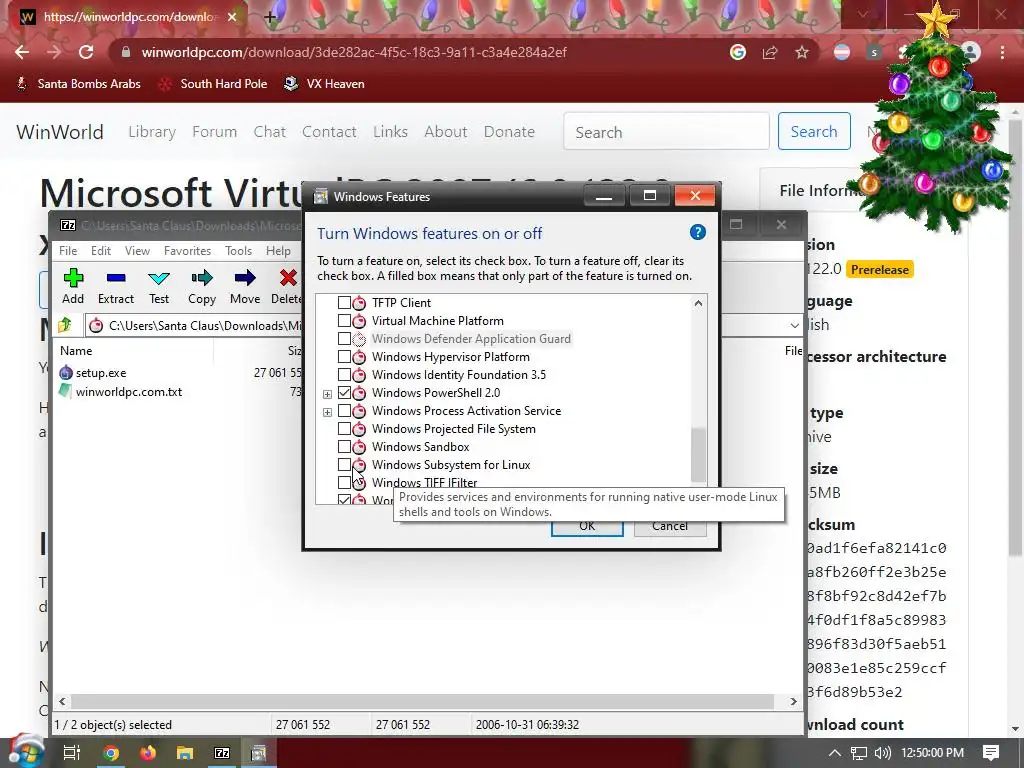The image size is (1024, 768).
Task: Open the 7-Zip Favorites menu
Action: [x=187, y=251]
